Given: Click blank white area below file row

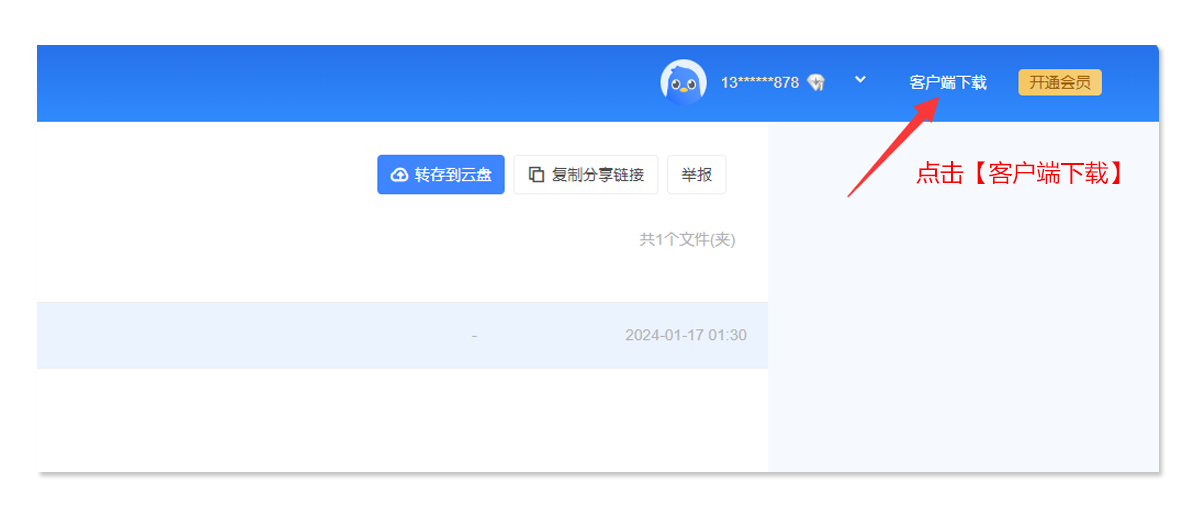Looking at the screenshot, I should [400, 420].
